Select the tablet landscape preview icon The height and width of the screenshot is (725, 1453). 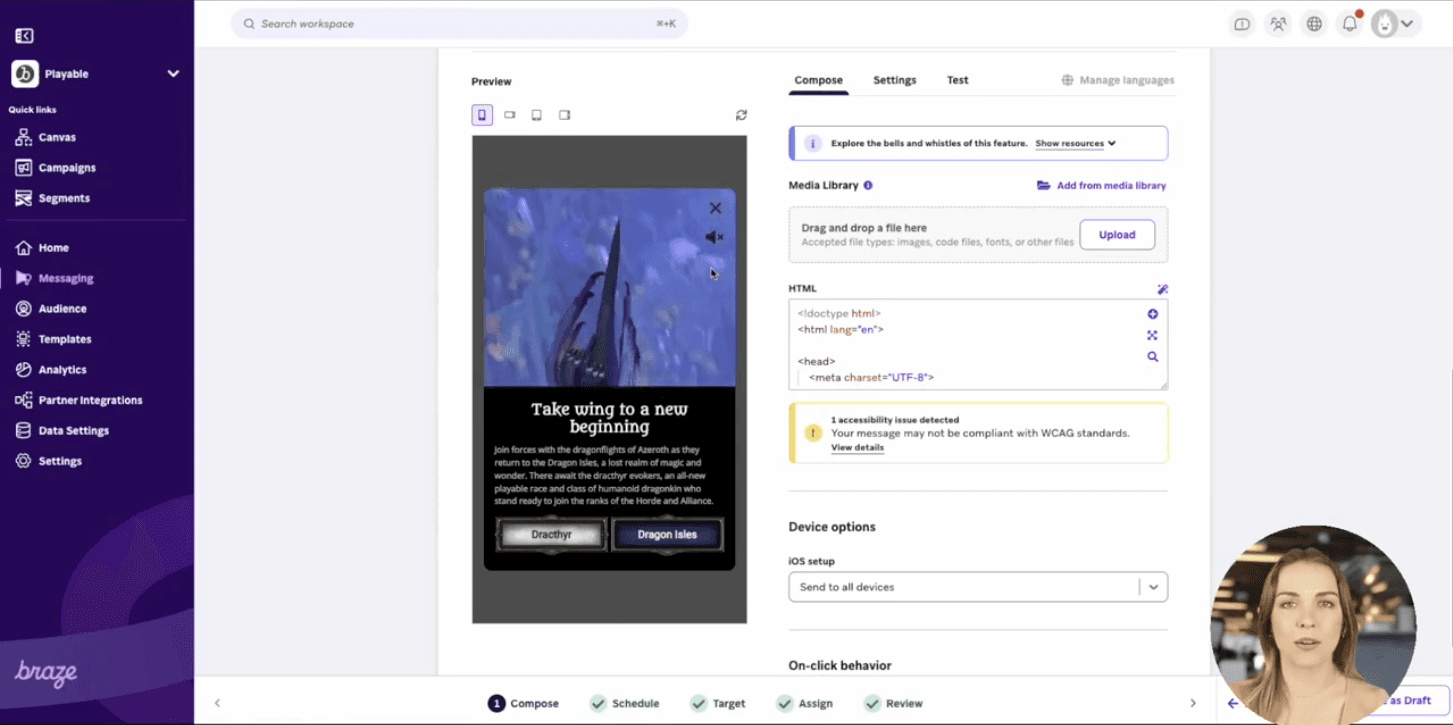pos(565,115)
